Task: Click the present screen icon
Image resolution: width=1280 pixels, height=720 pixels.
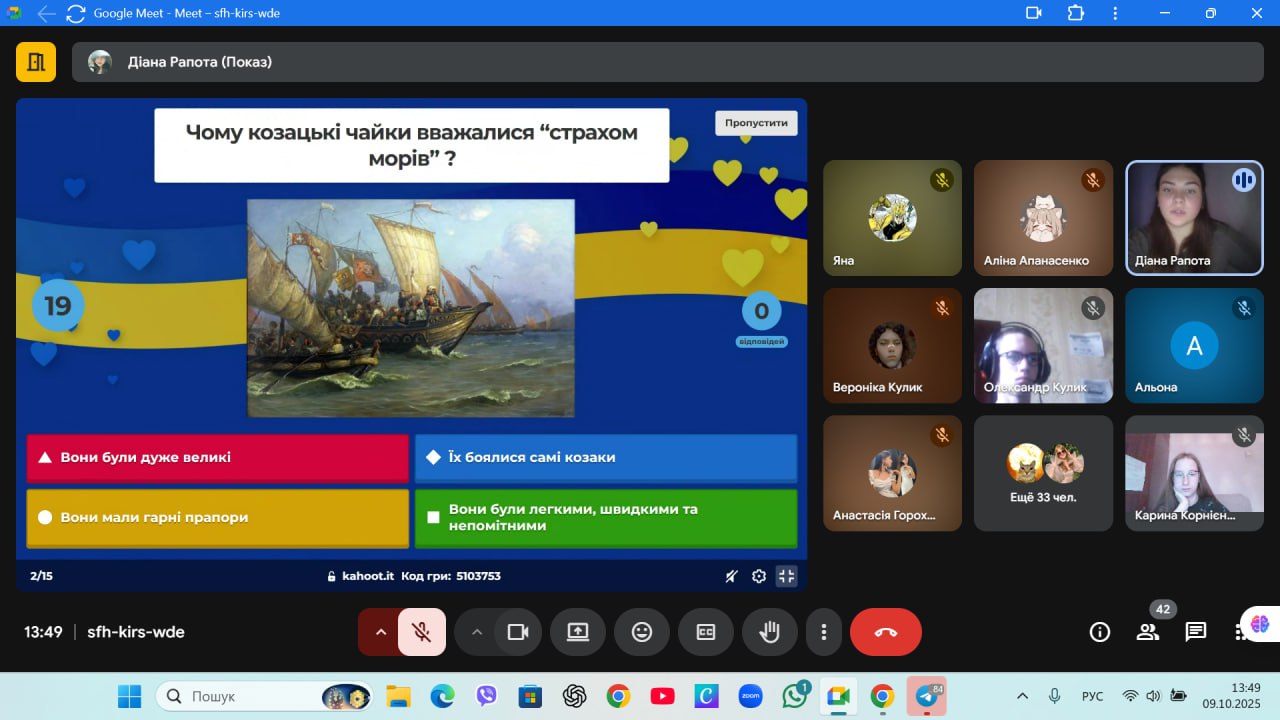Action: click(x=578, y=632)
